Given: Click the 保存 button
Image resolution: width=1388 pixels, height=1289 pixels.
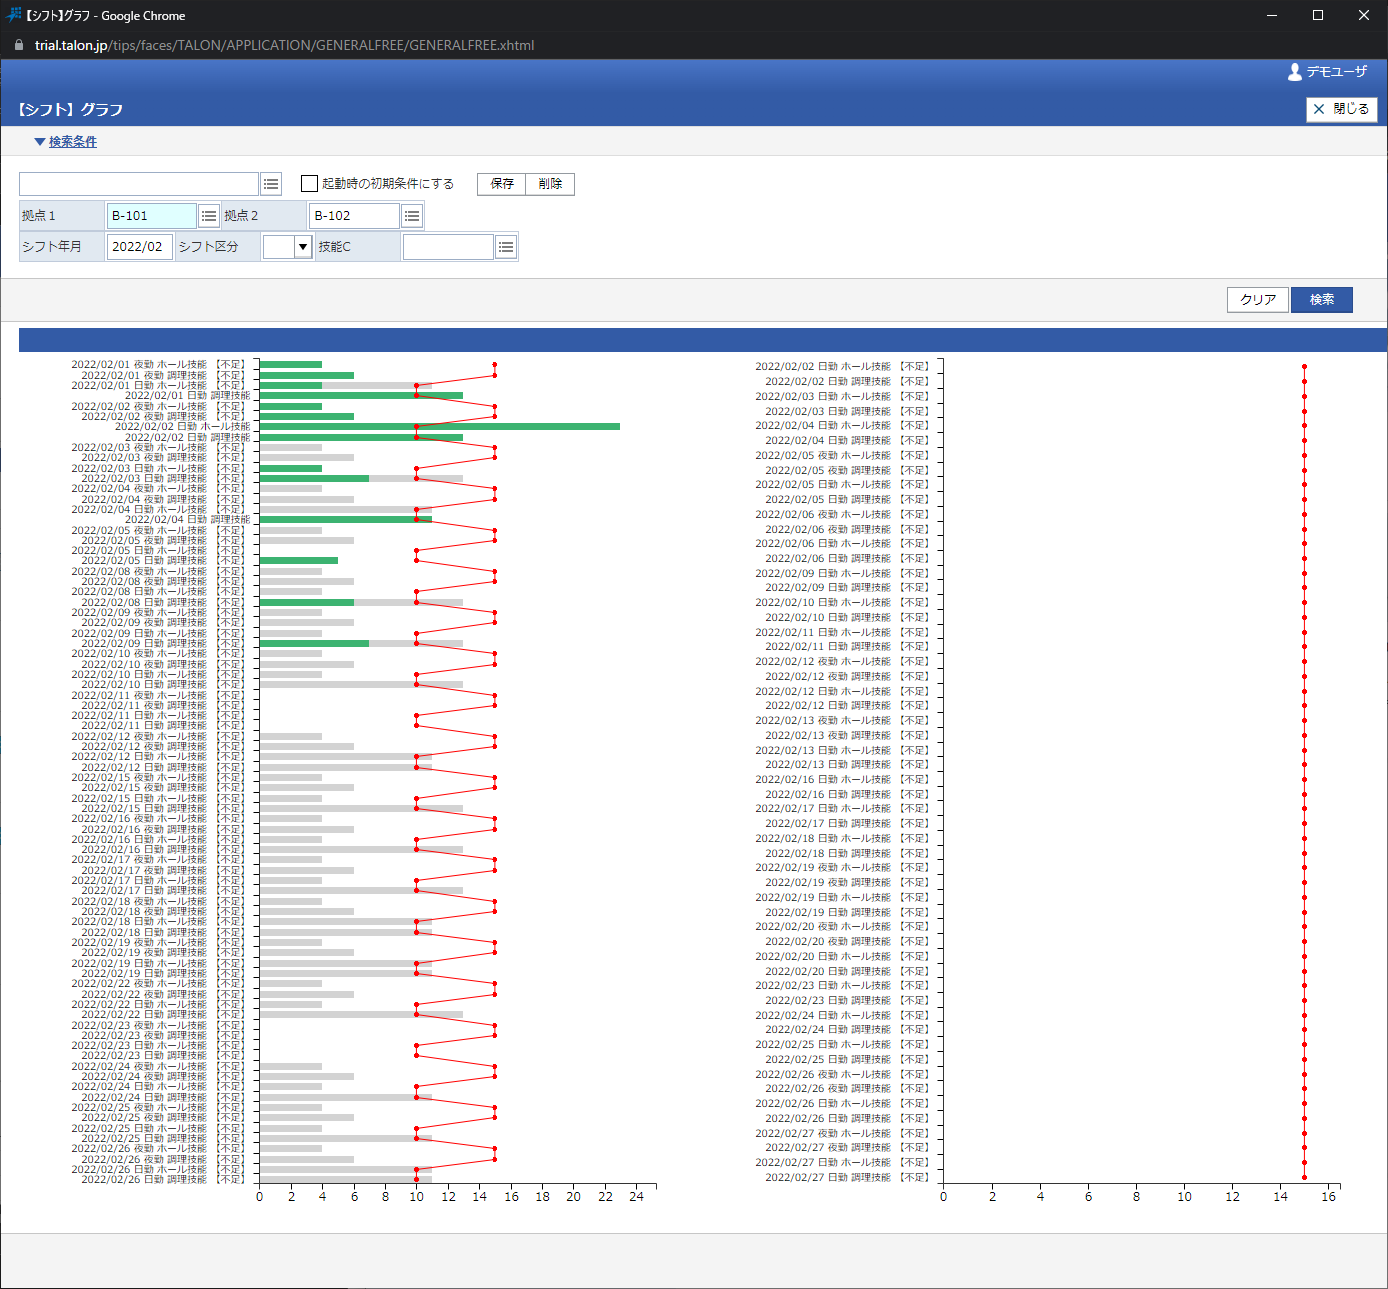Looking at the screenshot, I should tap(502, 184).
